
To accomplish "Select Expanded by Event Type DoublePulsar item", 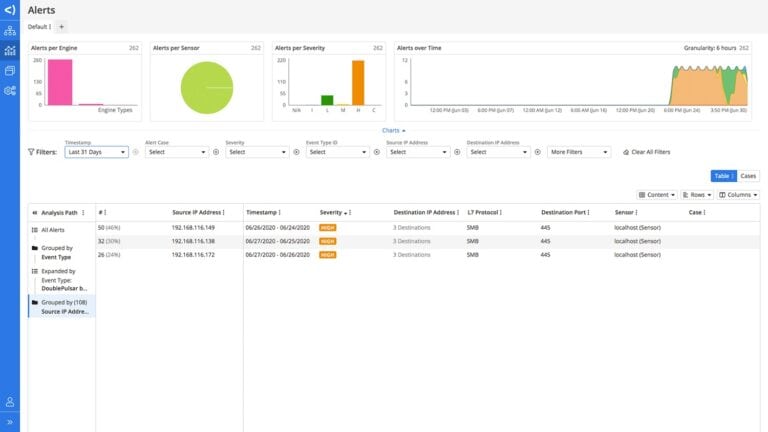I will tap(61, 280).
